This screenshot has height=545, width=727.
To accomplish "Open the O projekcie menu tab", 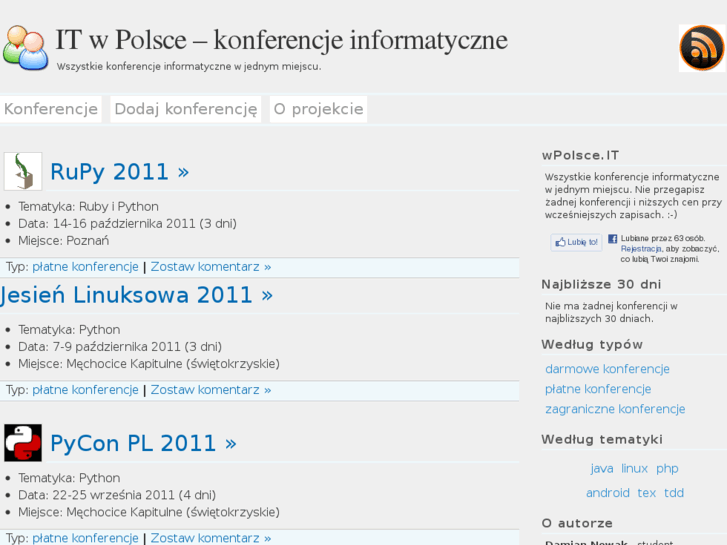I will [x=318, y=109].
